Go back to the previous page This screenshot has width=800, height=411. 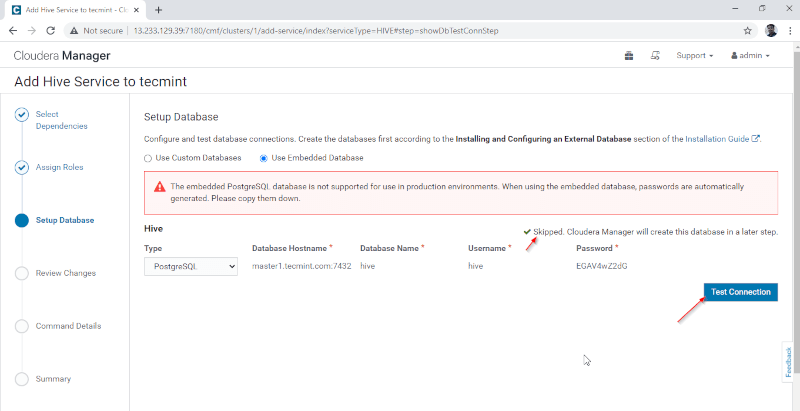12,30
